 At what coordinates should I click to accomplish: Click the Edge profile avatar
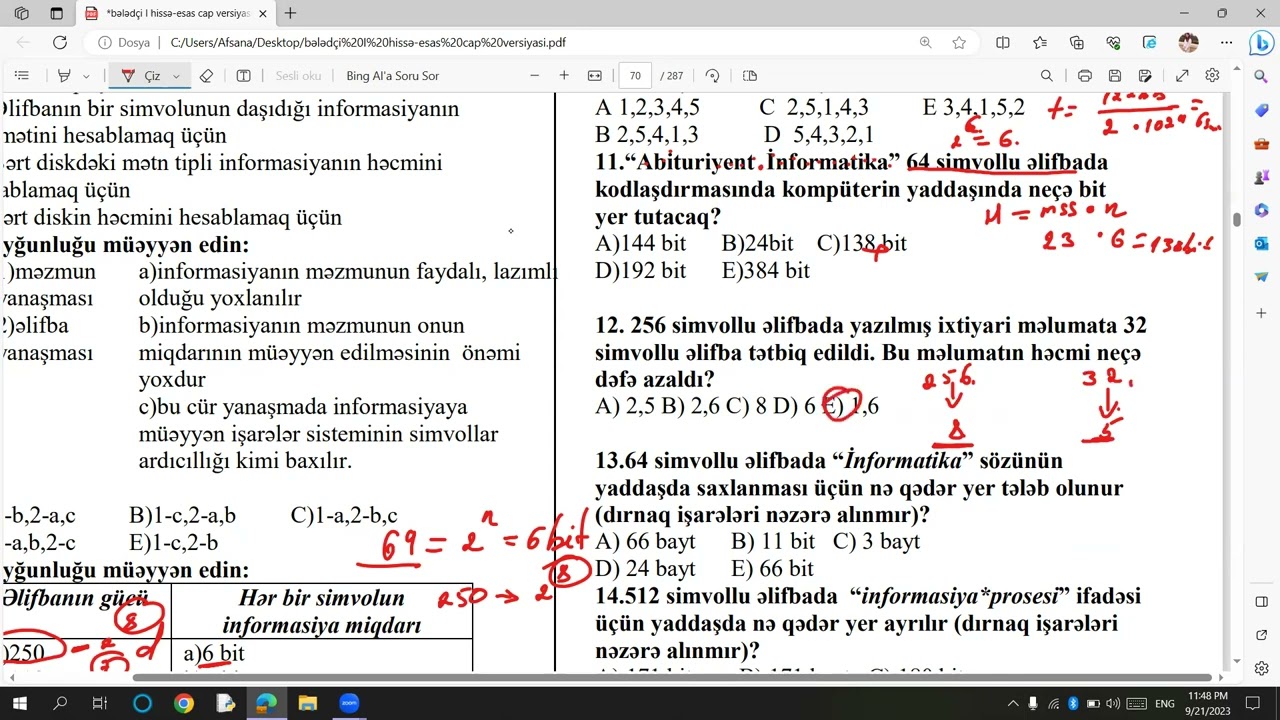[x=1188, y=43]
